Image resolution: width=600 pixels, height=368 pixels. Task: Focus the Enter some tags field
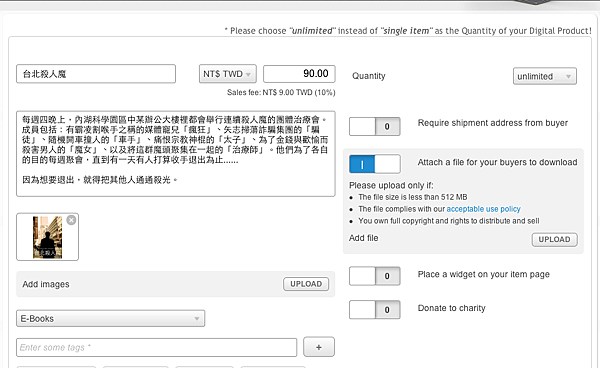point(157,347)
